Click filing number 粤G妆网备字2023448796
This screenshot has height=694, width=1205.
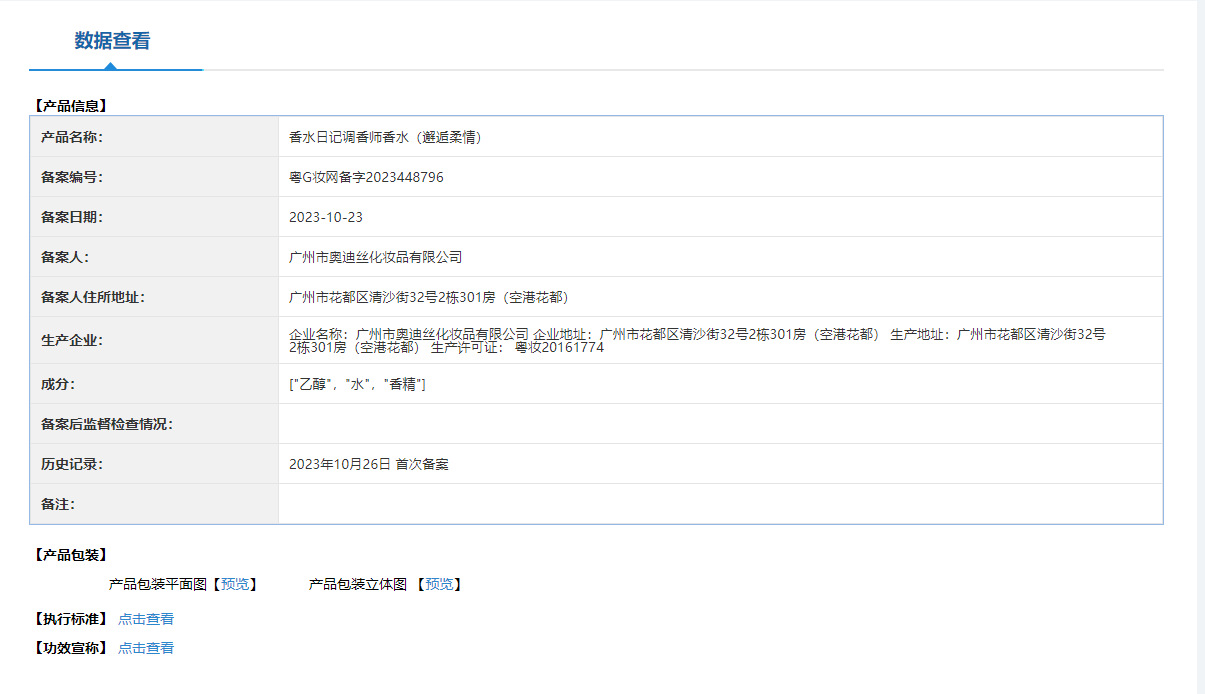366,177
